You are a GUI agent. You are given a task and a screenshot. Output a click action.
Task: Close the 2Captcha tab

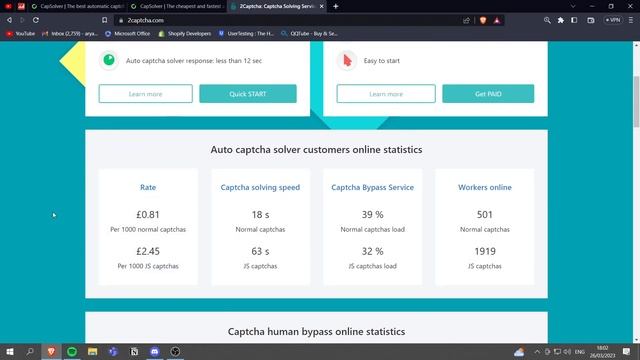pos(322,6)
